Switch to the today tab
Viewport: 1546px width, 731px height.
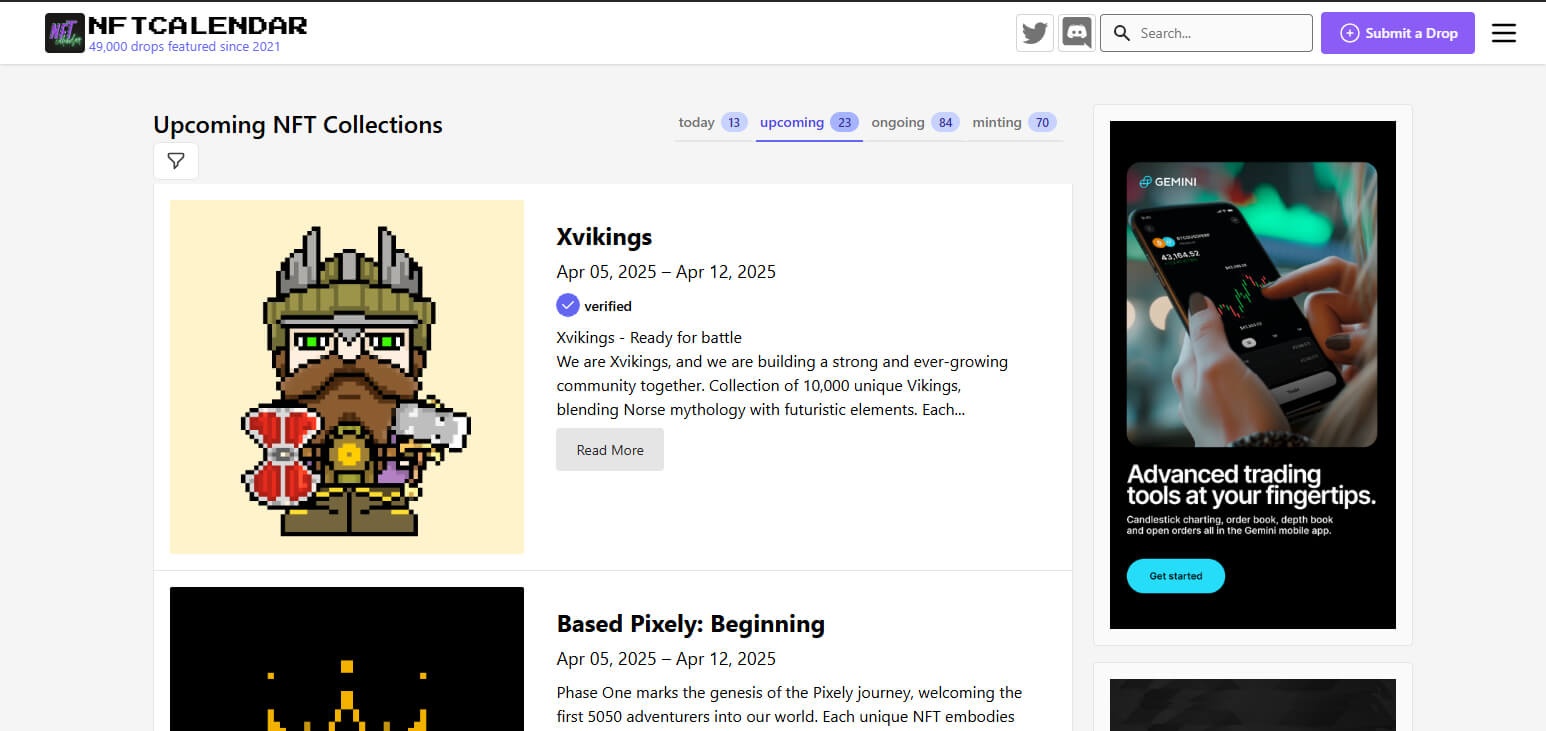tap(711, 123)
